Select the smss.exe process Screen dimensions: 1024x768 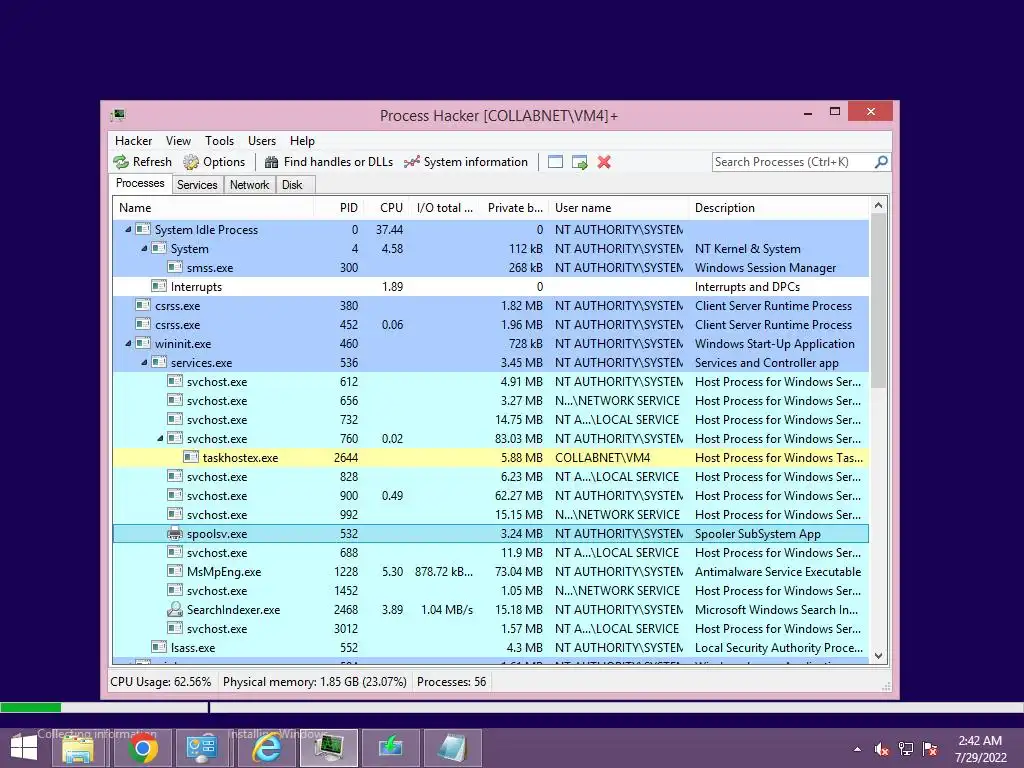pos(491,268)
